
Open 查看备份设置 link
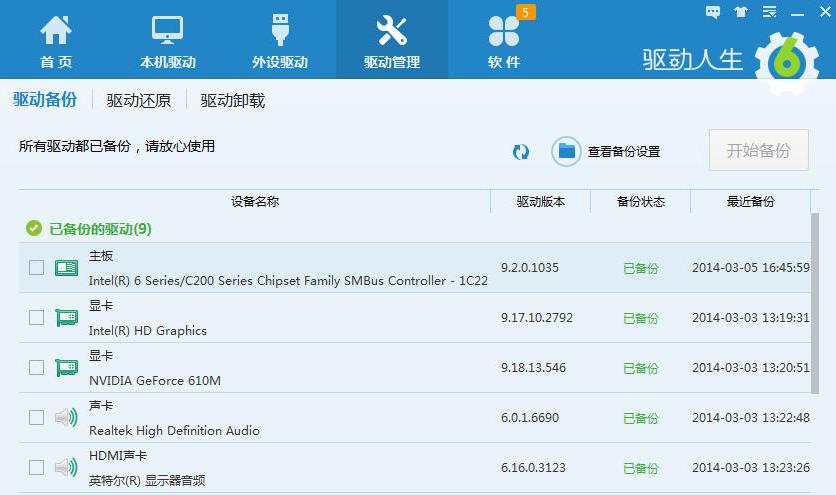[623, 152]
